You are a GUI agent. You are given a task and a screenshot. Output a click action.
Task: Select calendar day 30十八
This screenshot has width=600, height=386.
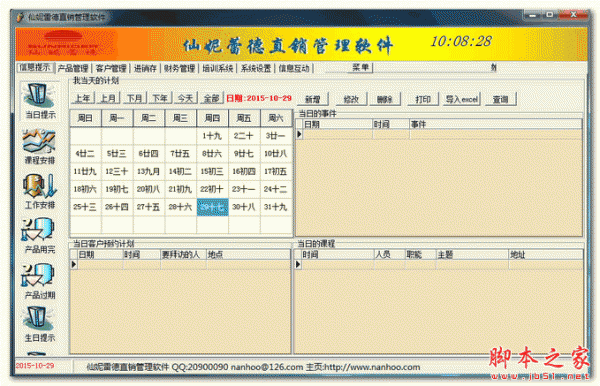244,207
